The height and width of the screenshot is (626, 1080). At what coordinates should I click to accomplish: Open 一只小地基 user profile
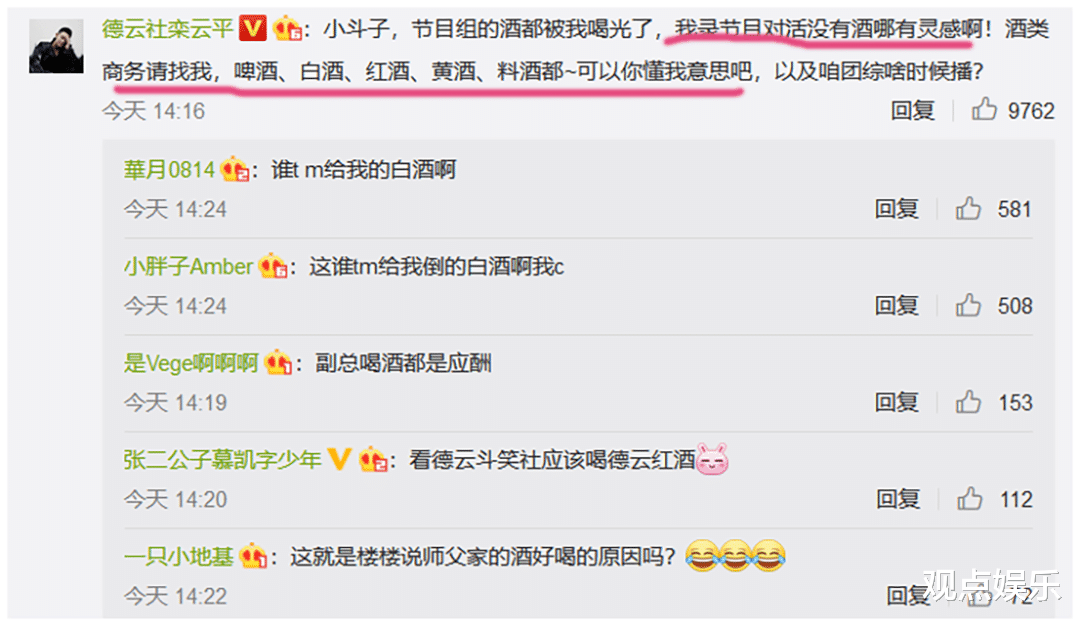coord(178,556)
